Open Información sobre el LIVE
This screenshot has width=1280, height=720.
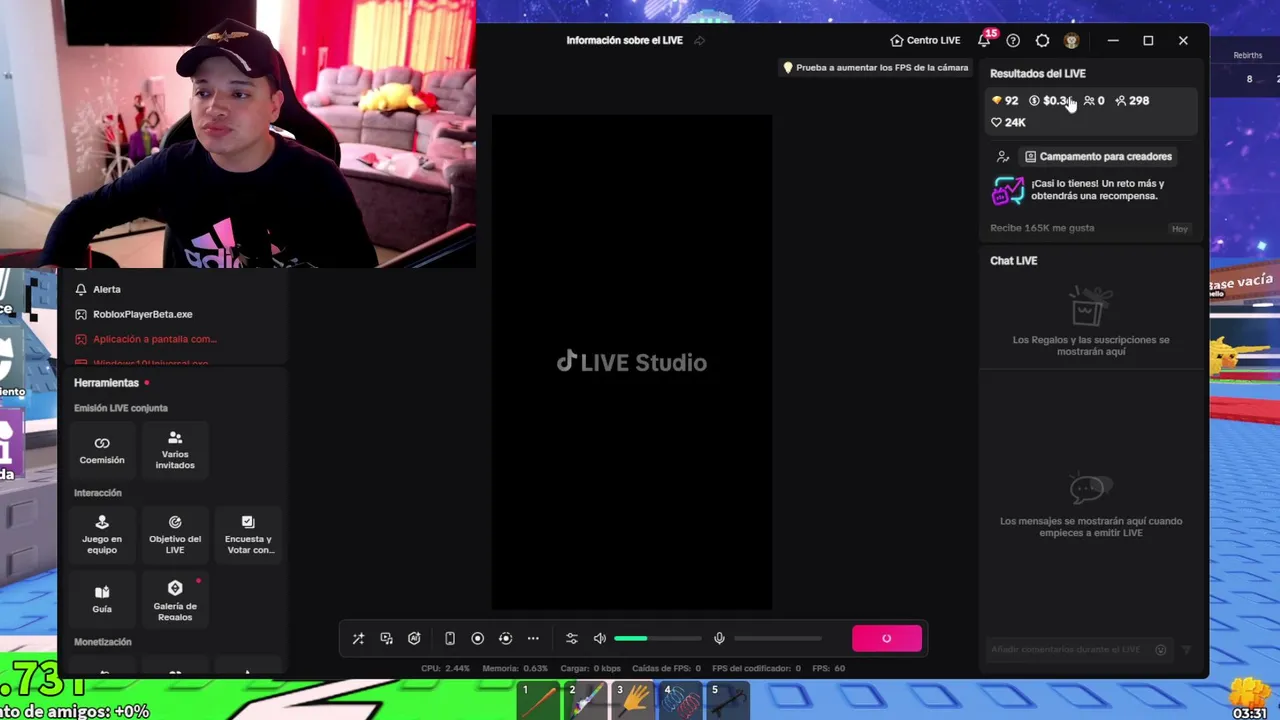coord(624,40)
